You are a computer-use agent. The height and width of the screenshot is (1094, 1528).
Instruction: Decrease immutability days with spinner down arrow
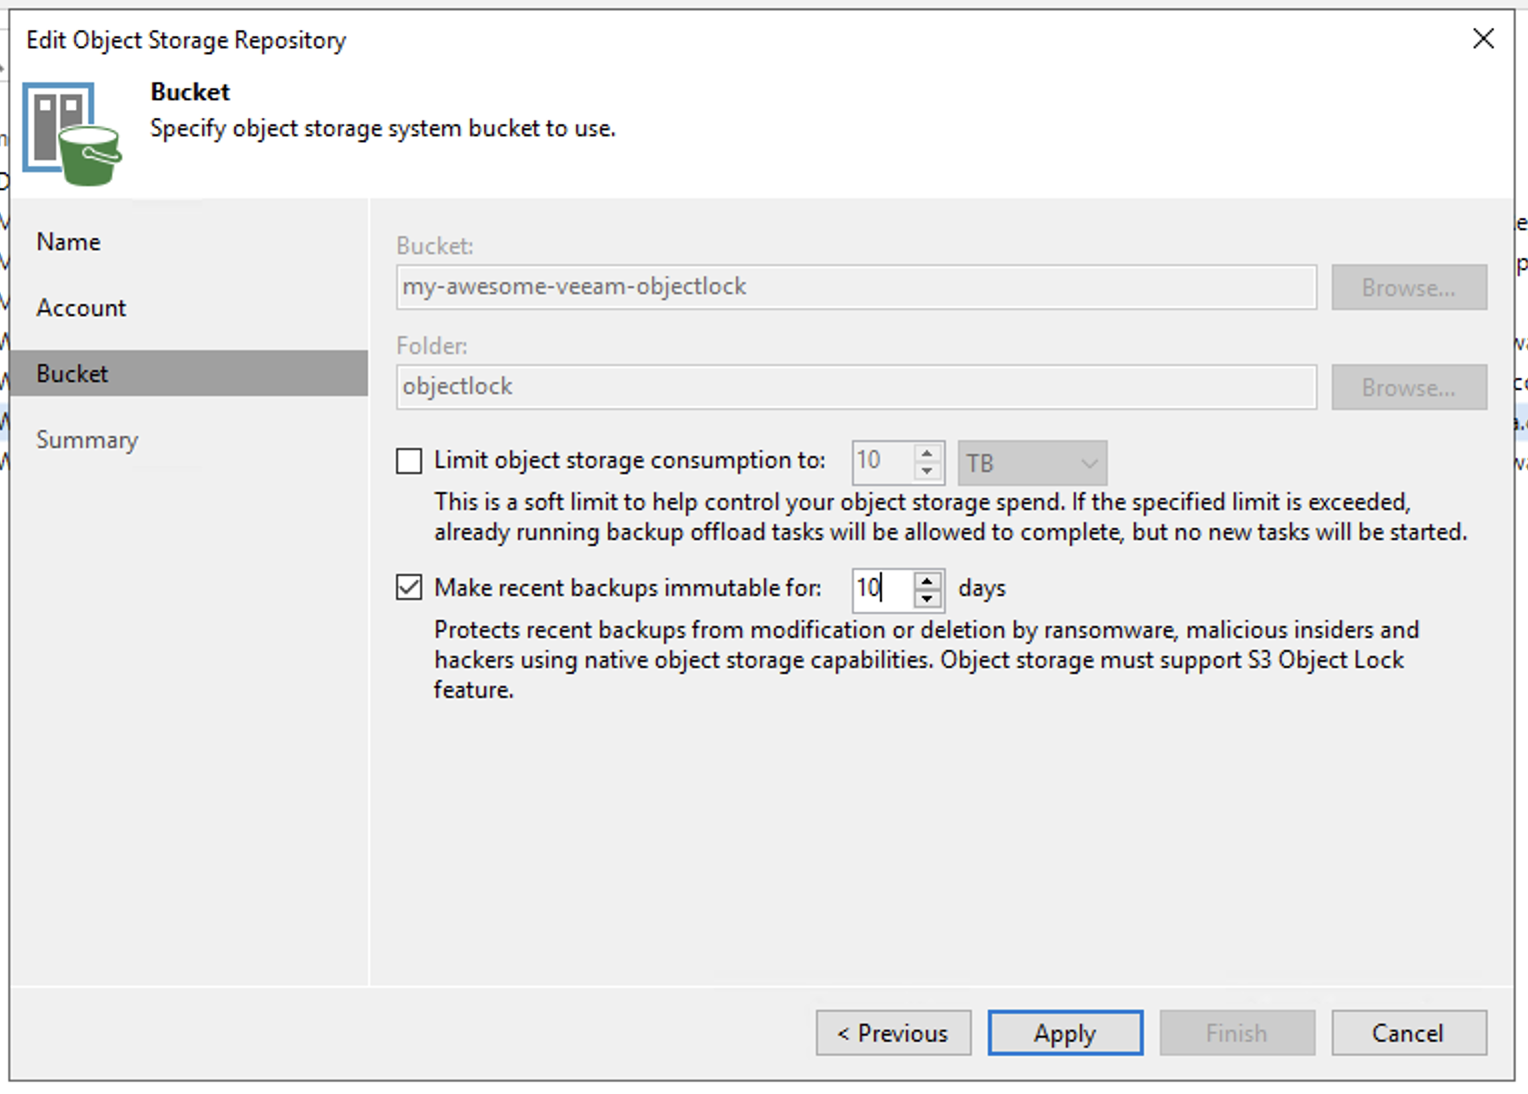(x=928, y=598)
